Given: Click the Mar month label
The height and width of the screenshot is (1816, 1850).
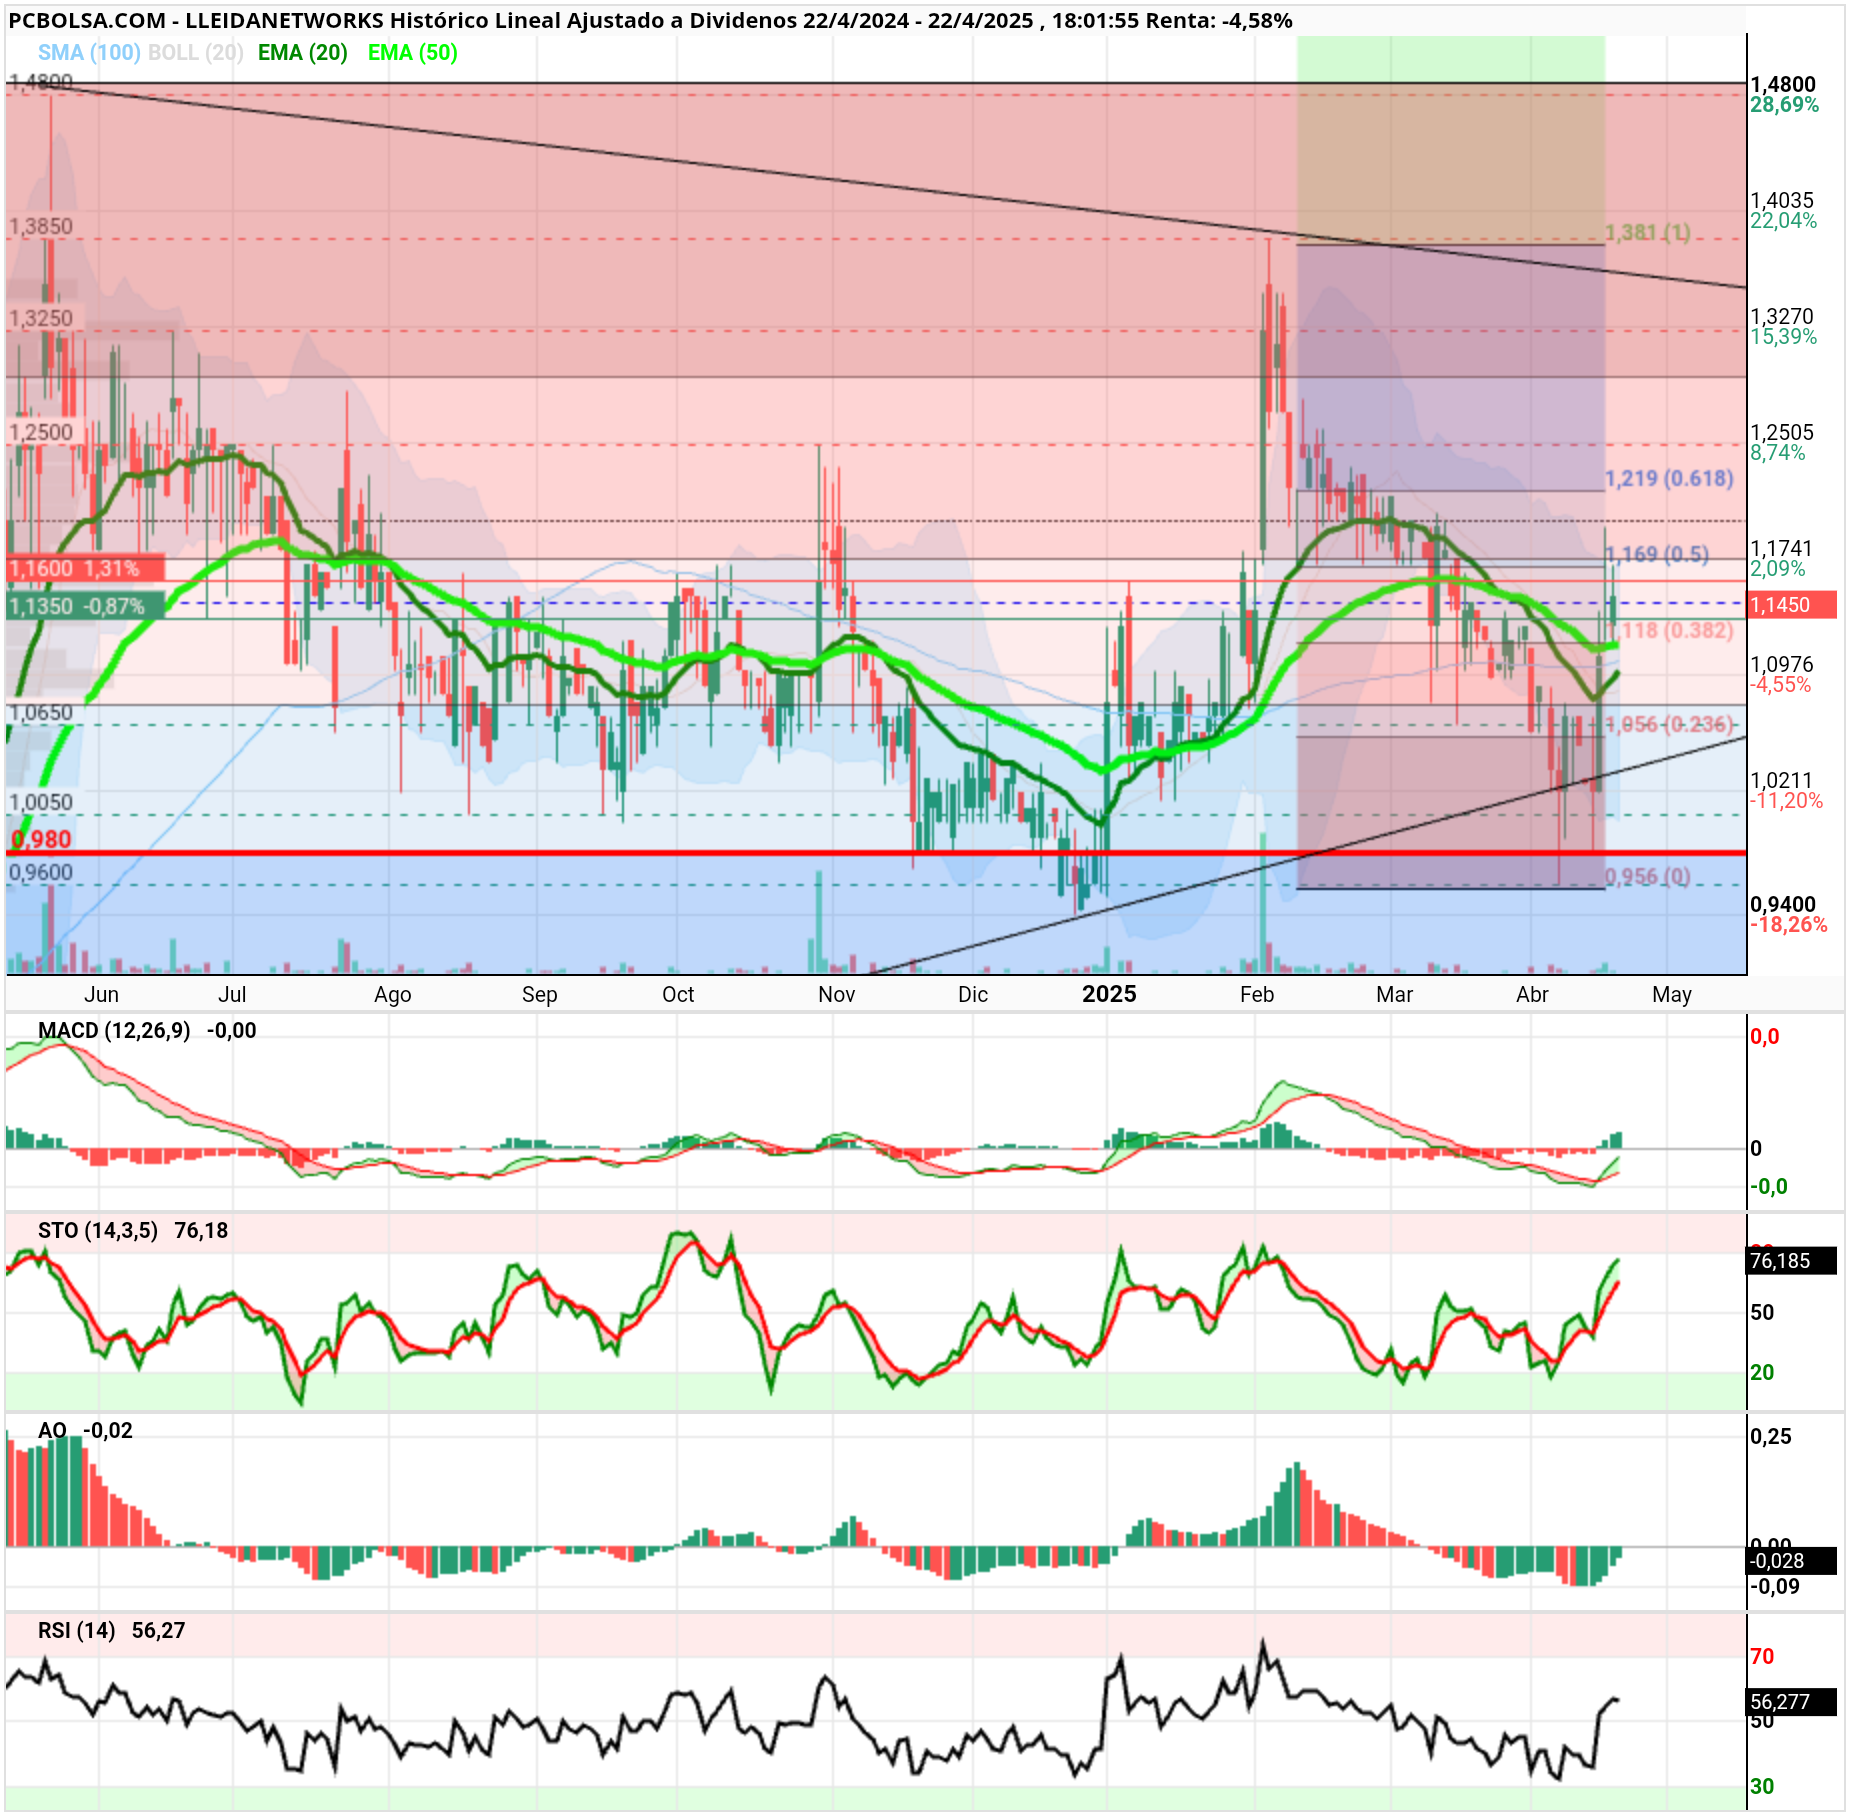Looking at the screenshot, I should pyautogui.click(x=1395, y=994).
